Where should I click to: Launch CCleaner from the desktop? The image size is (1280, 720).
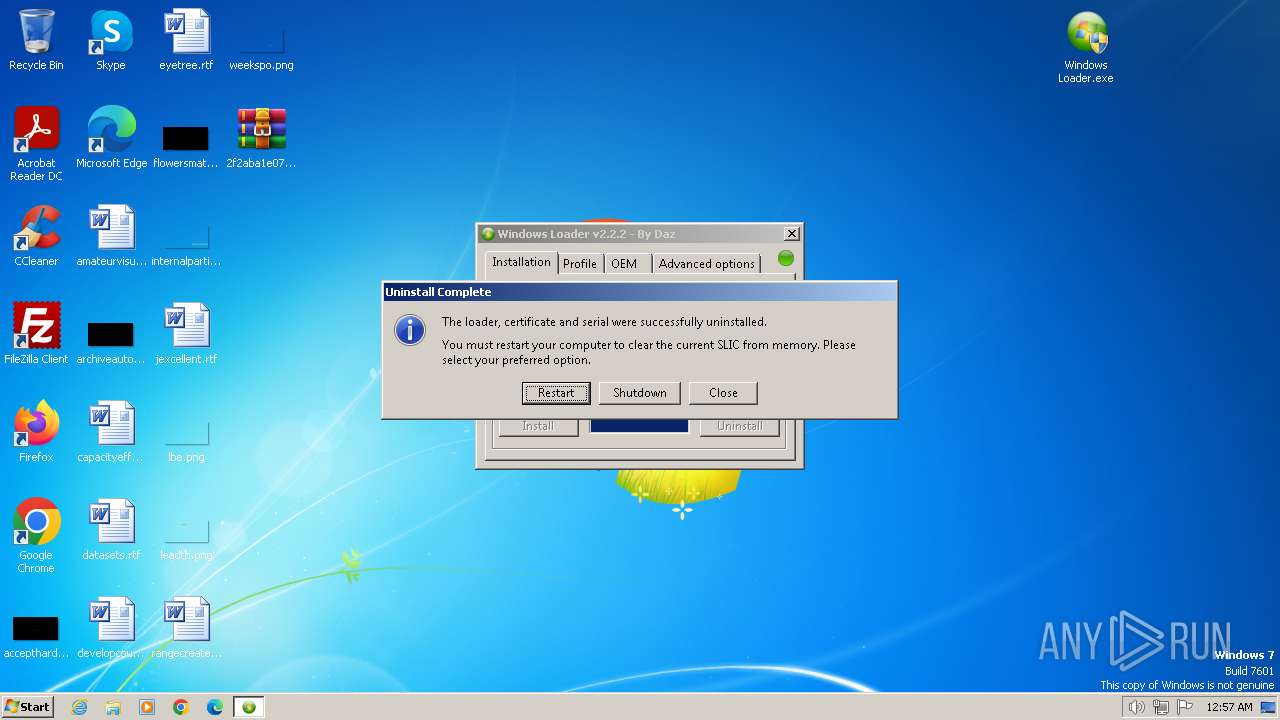(36, 236)
